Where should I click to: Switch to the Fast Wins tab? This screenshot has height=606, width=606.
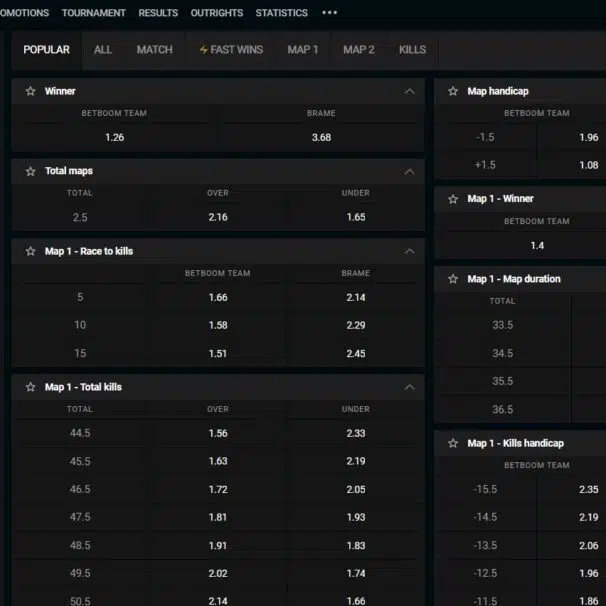(231, 50)
